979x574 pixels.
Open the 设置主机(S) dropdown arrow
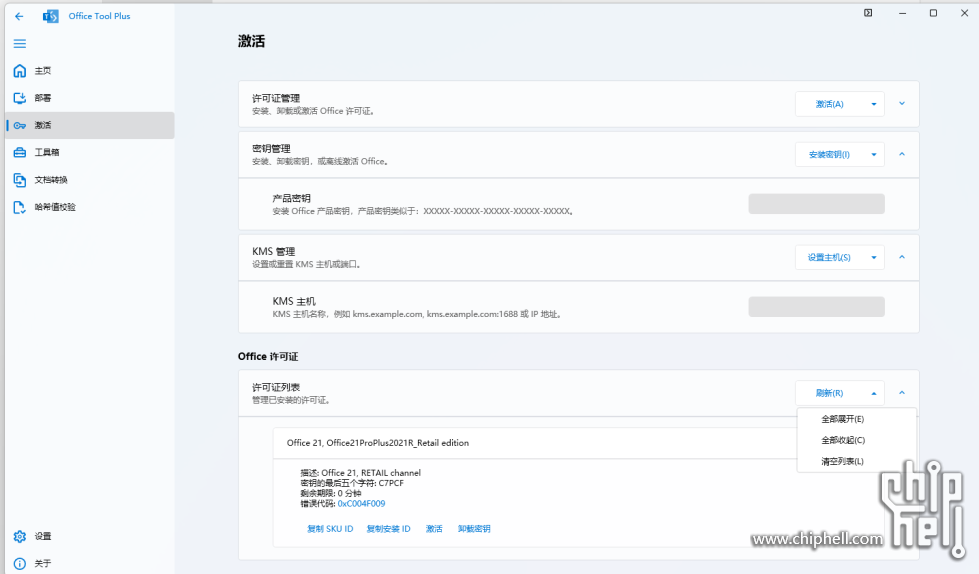point(873,257)
